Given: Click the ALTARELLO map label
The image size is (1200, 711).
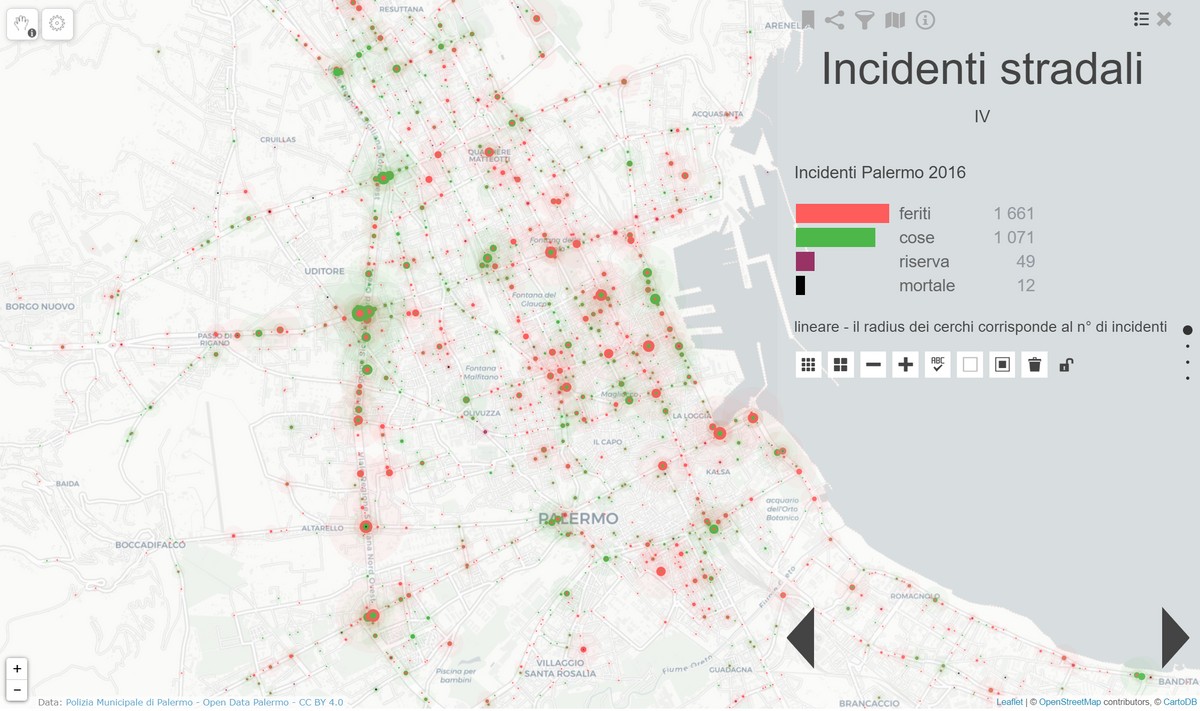Looking at the screenshot, I should tap(323, 528).
